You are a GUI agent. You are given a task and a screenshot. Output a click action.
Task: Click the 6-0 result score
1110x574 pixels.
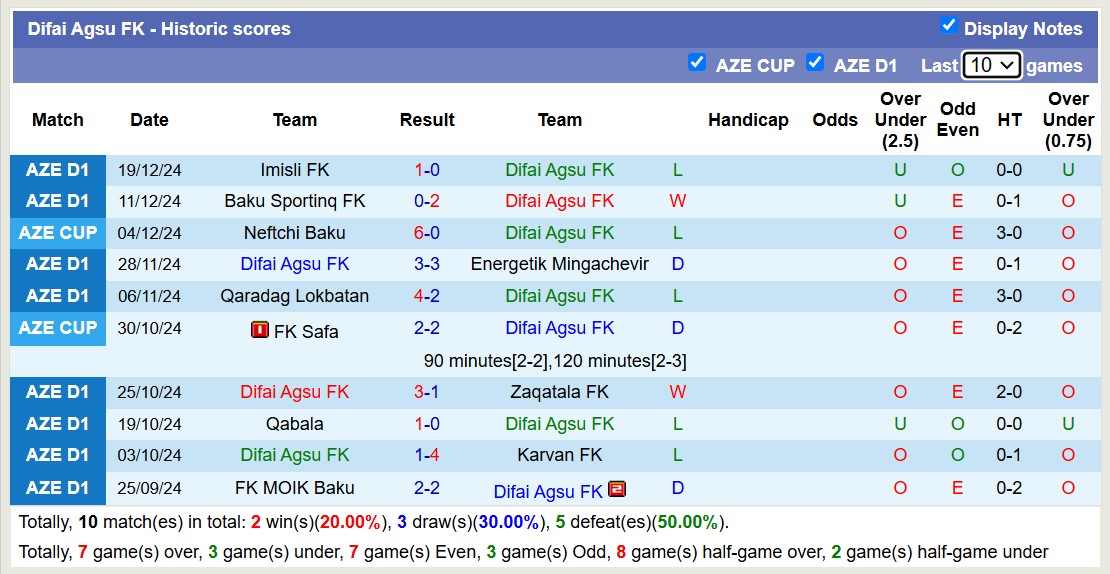tap(427, 233)
